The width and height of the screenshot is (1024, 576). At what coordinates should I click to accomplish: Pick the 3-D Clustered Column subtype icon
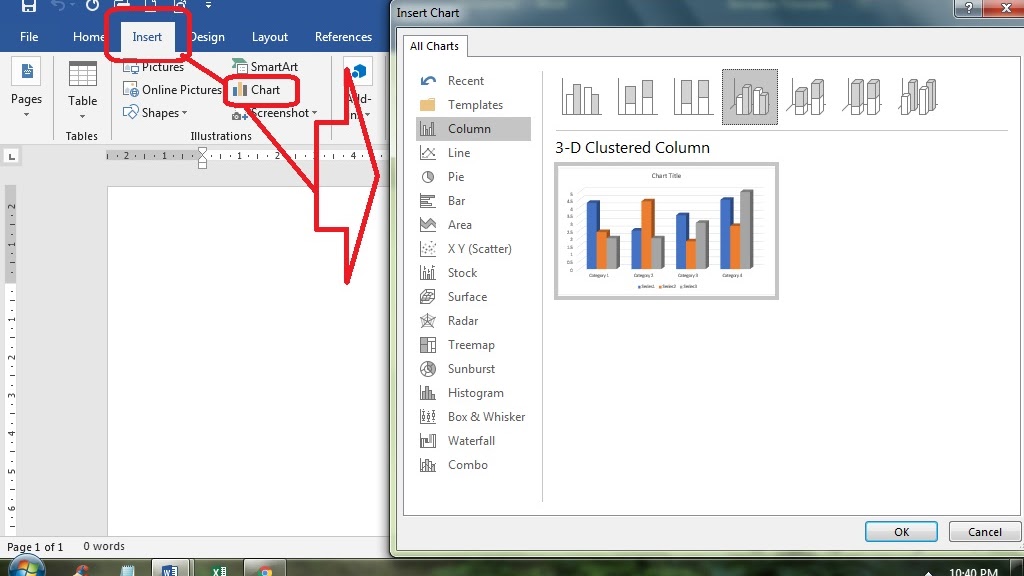click(749, 97)
